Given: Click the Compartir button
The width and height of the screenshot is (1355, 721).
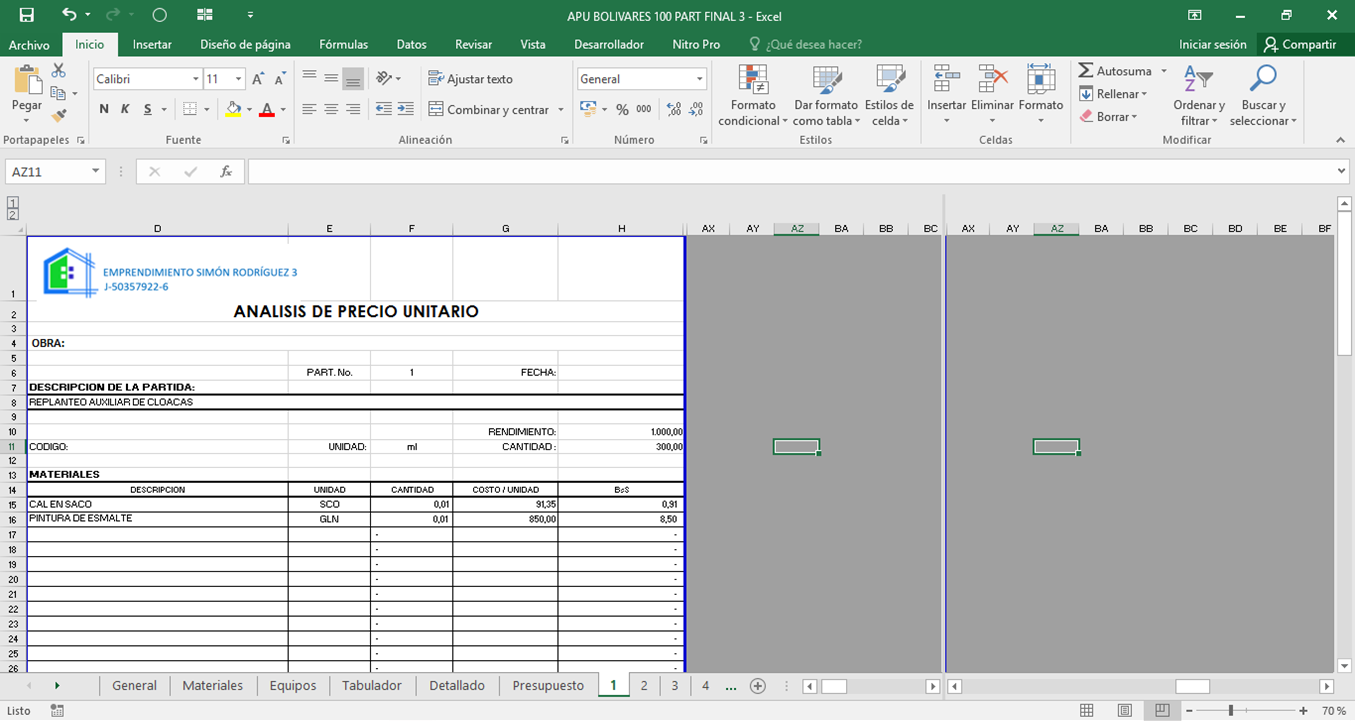Looking at the screenshot, I should (x=1299, y=45).
